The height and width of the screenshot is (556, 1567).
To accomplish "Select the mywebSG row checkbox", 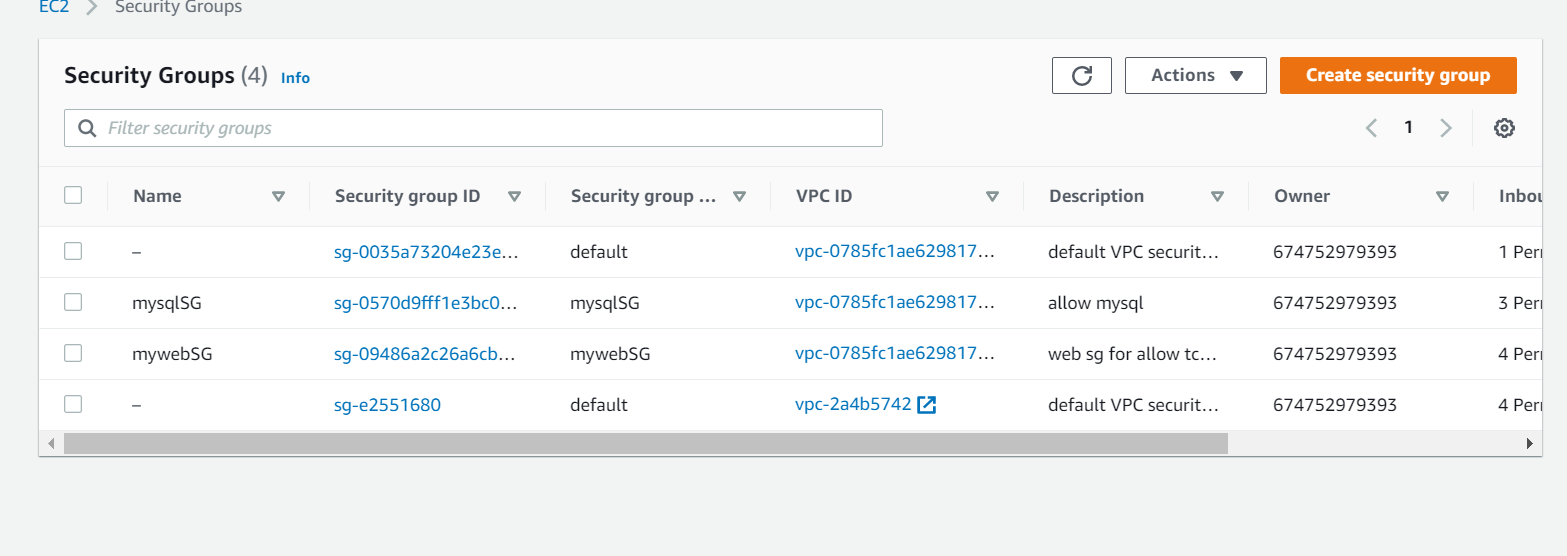I will pyautogui.click(x=73, y=353).
